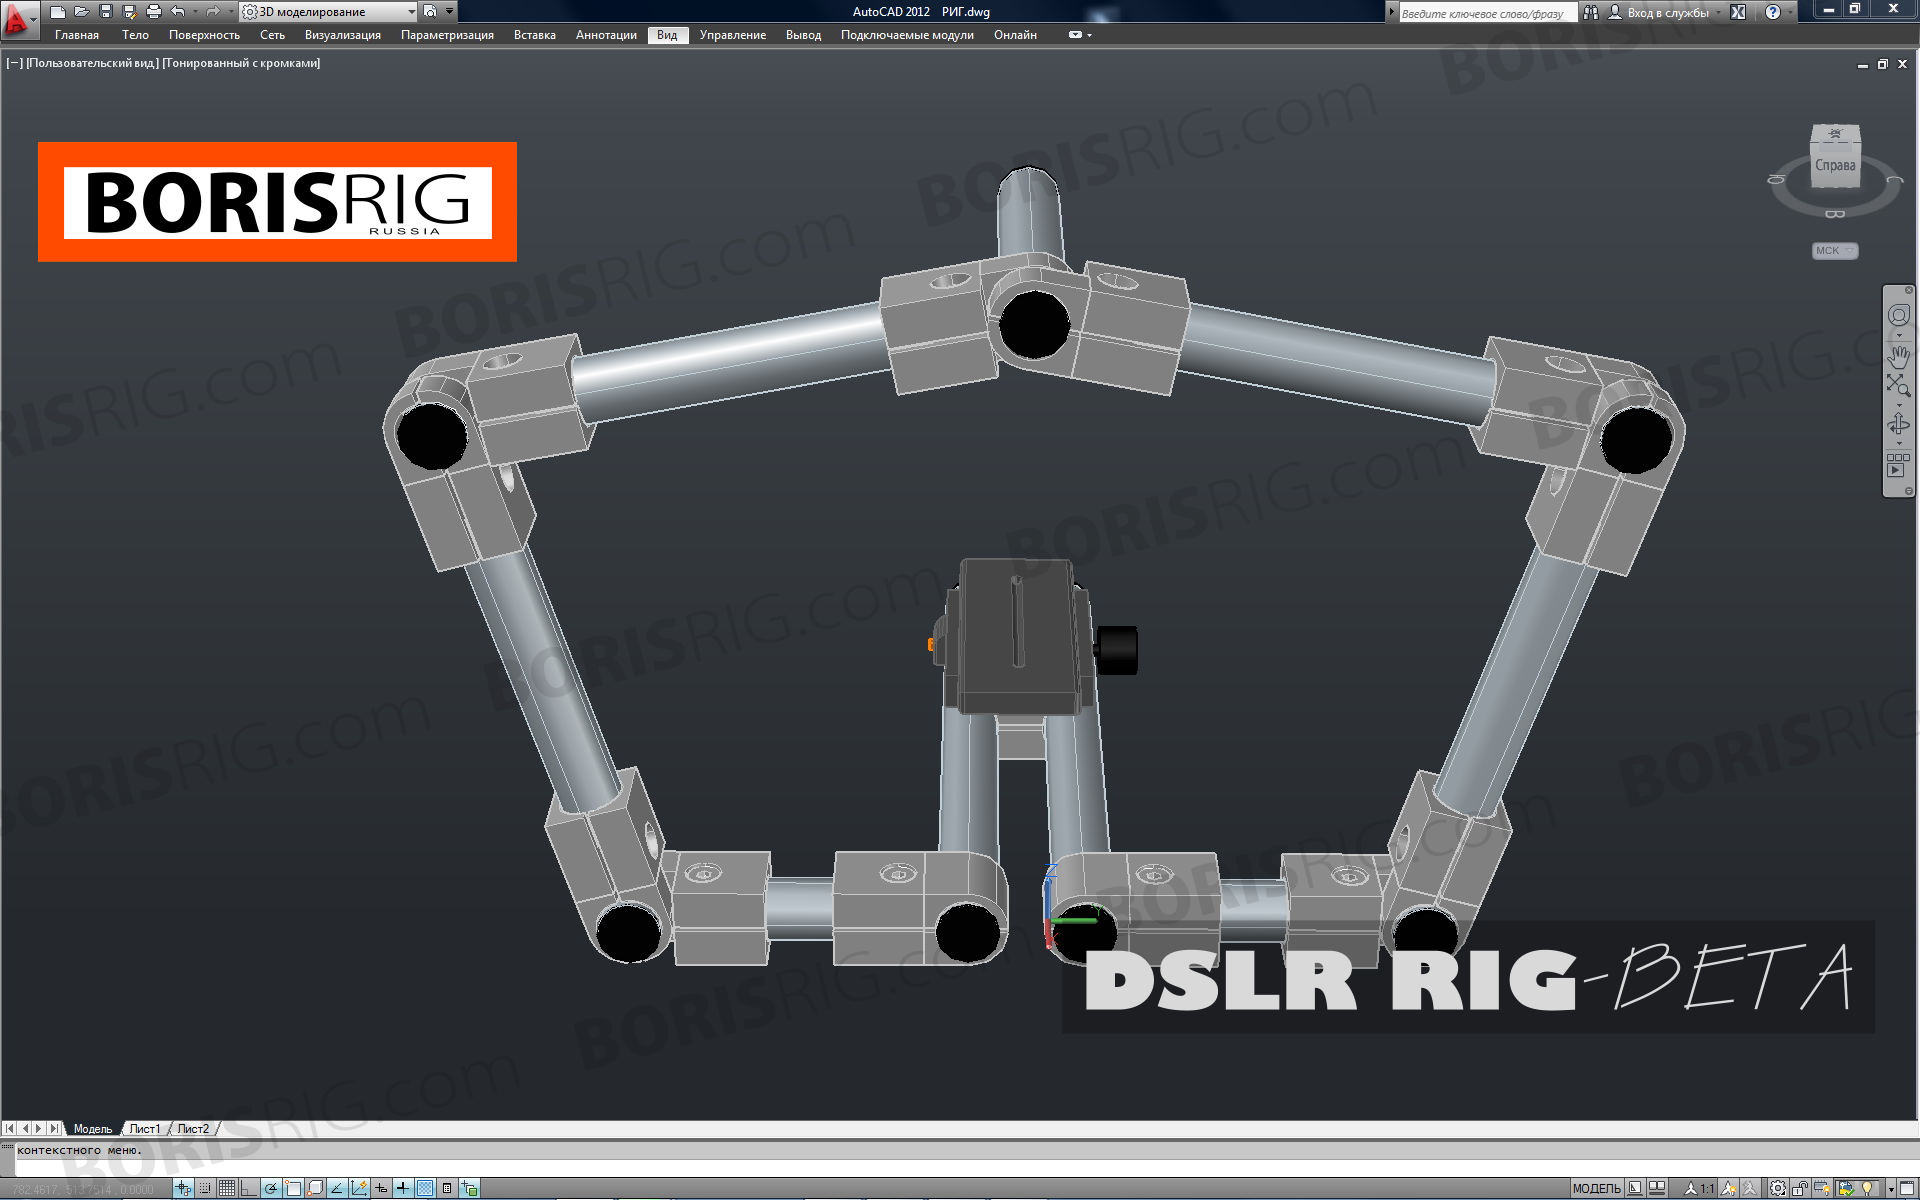Click the Orbit tool in navigation bar

click(1898, 425)
